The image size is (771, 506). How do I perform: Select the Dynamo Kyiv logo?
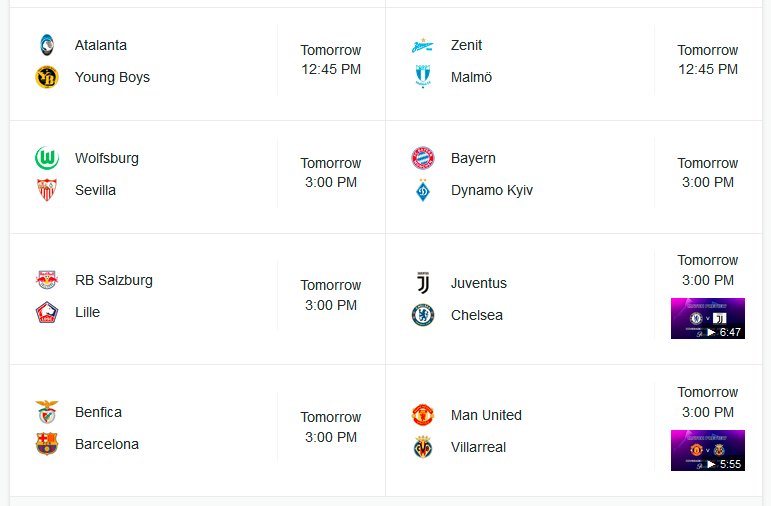pos(423,190)
